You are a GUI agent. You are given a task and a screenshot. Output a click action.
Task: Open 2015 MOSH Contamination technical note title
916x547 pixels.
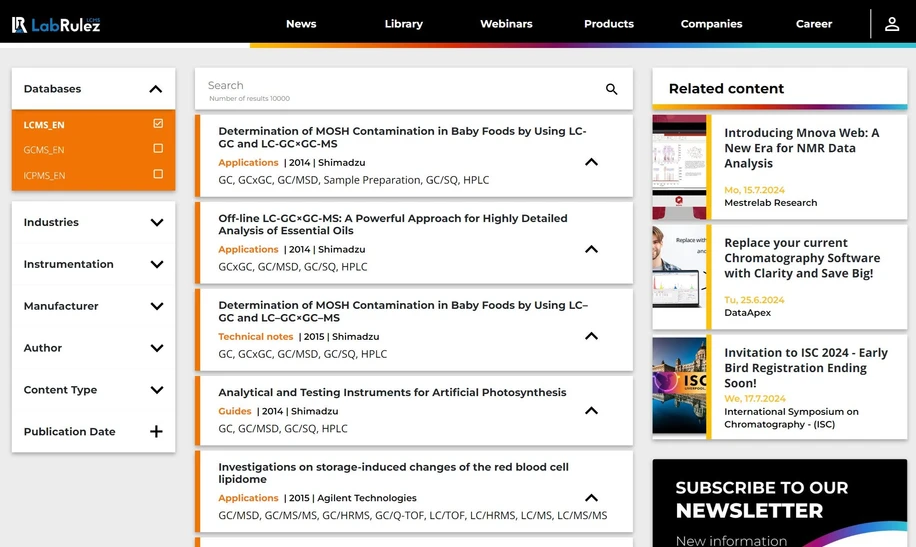(403, 311)
